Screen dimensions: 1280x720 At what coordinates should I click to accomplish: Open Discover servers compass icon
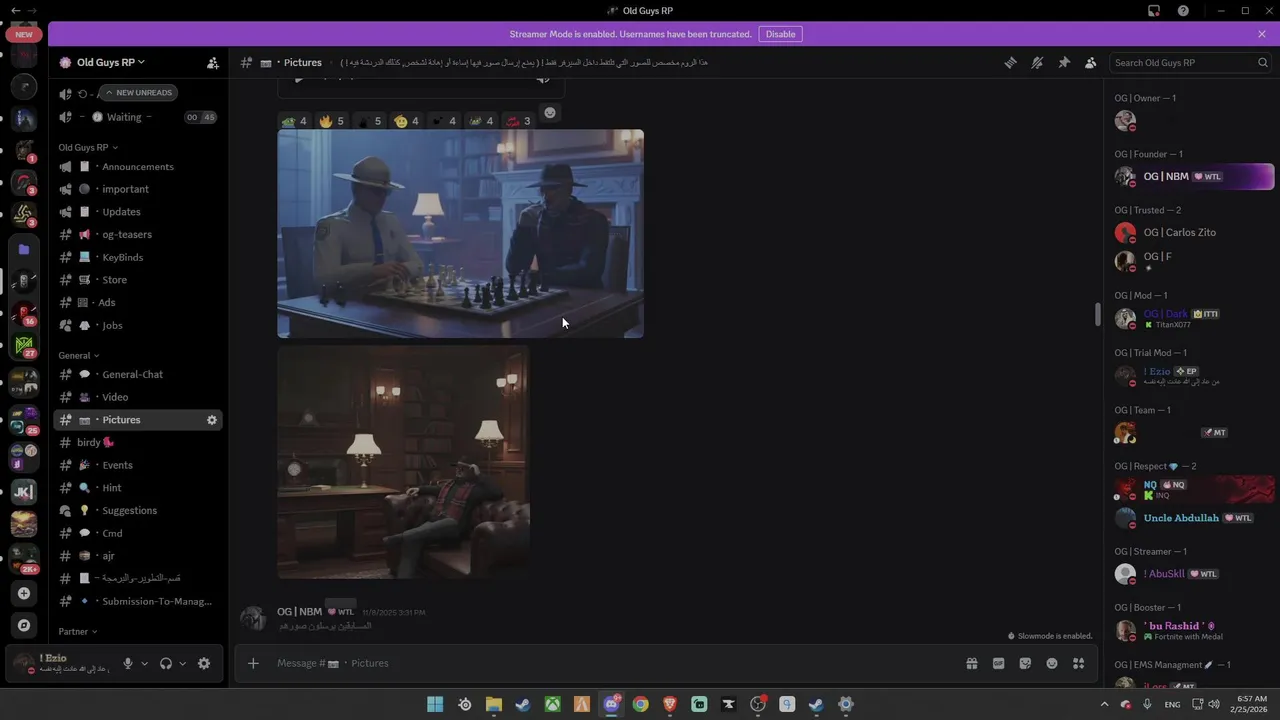coord(24,625)
